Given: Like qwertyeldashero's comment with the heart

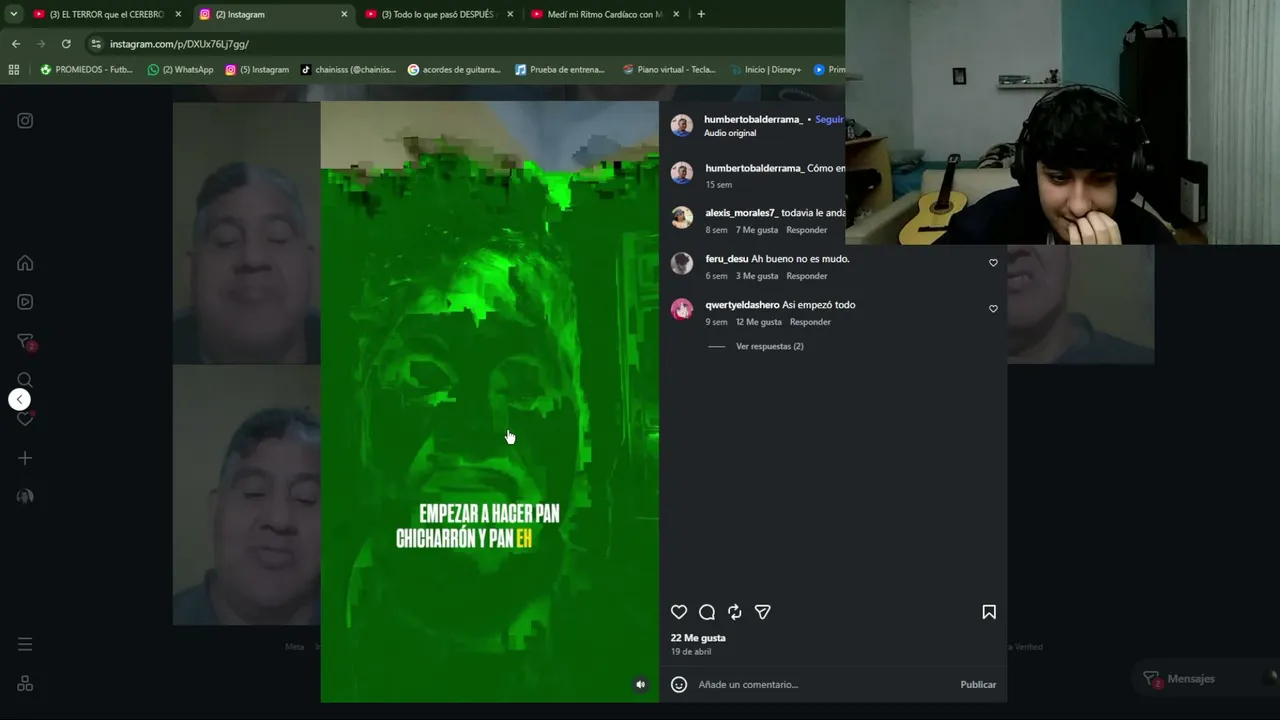Looking at the screenshot, I should point(993,309).
